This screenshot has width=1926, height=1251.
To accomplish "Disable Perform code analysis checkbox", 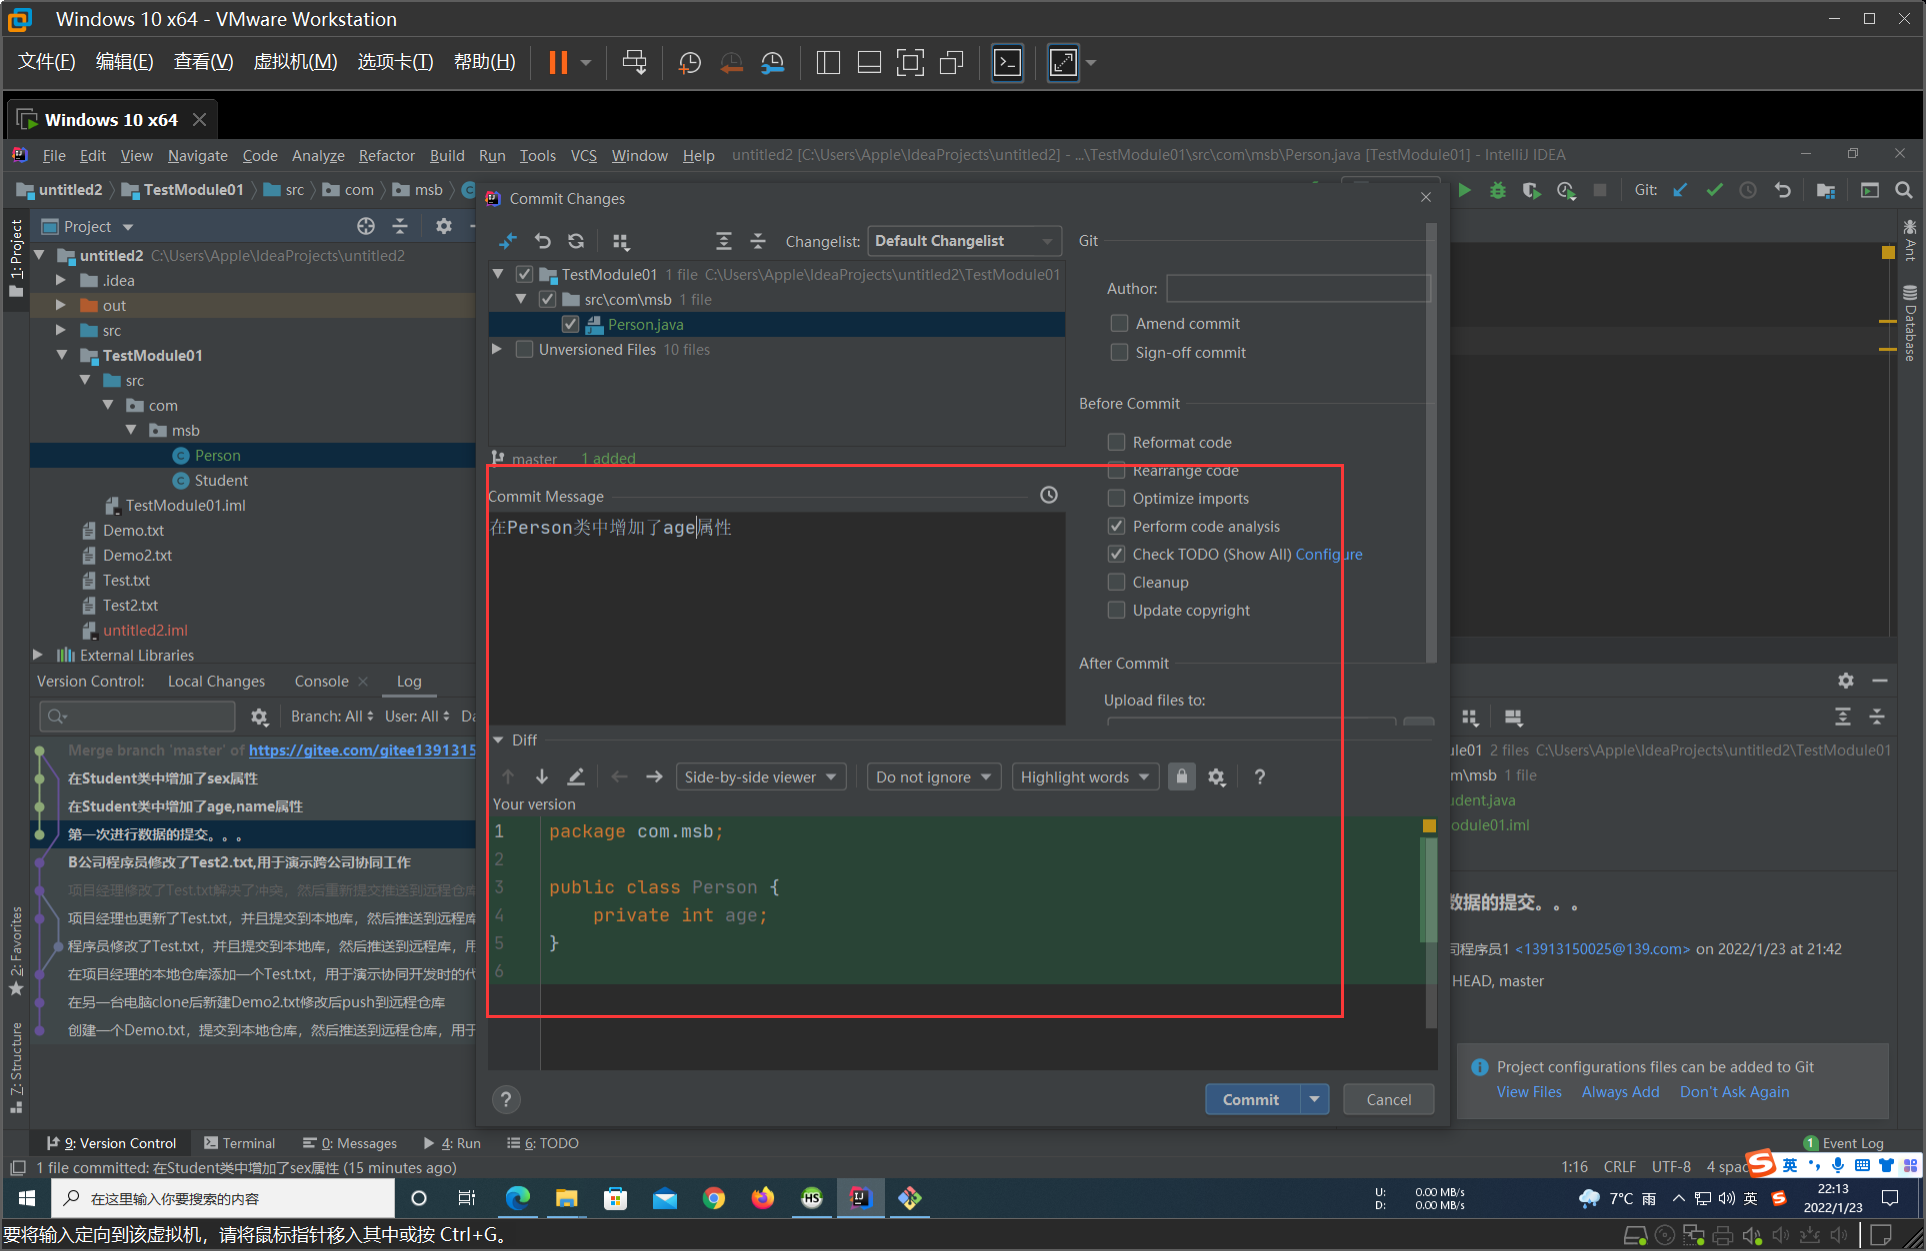I will 1116,526.
